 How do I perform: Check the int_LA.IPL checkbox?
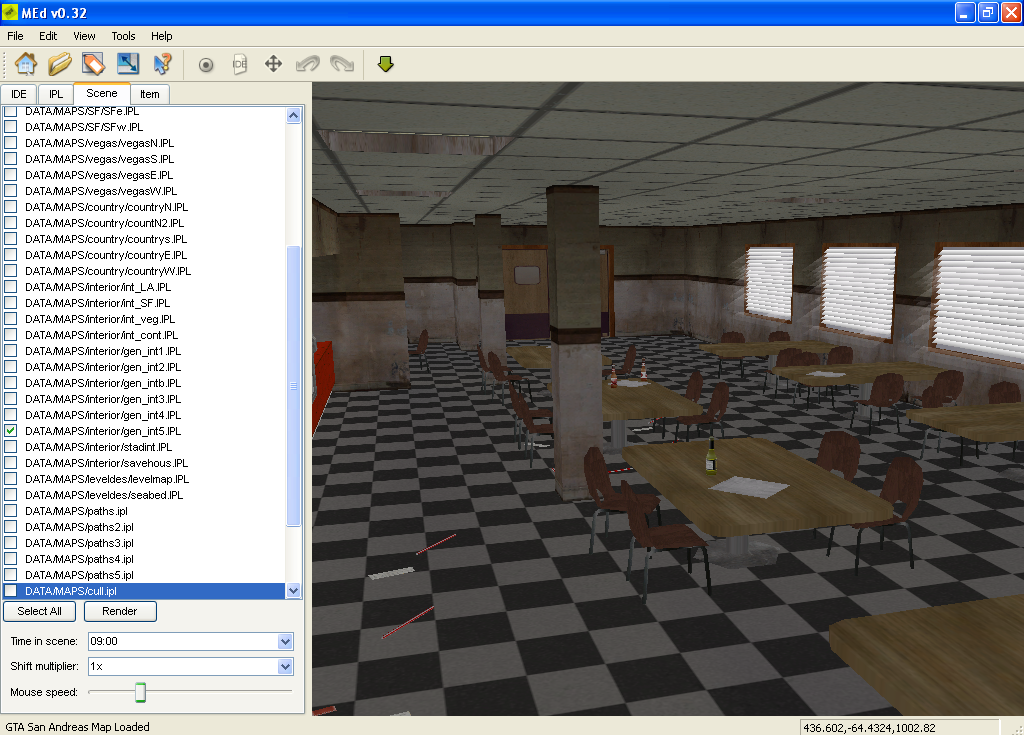pos(10,287)
